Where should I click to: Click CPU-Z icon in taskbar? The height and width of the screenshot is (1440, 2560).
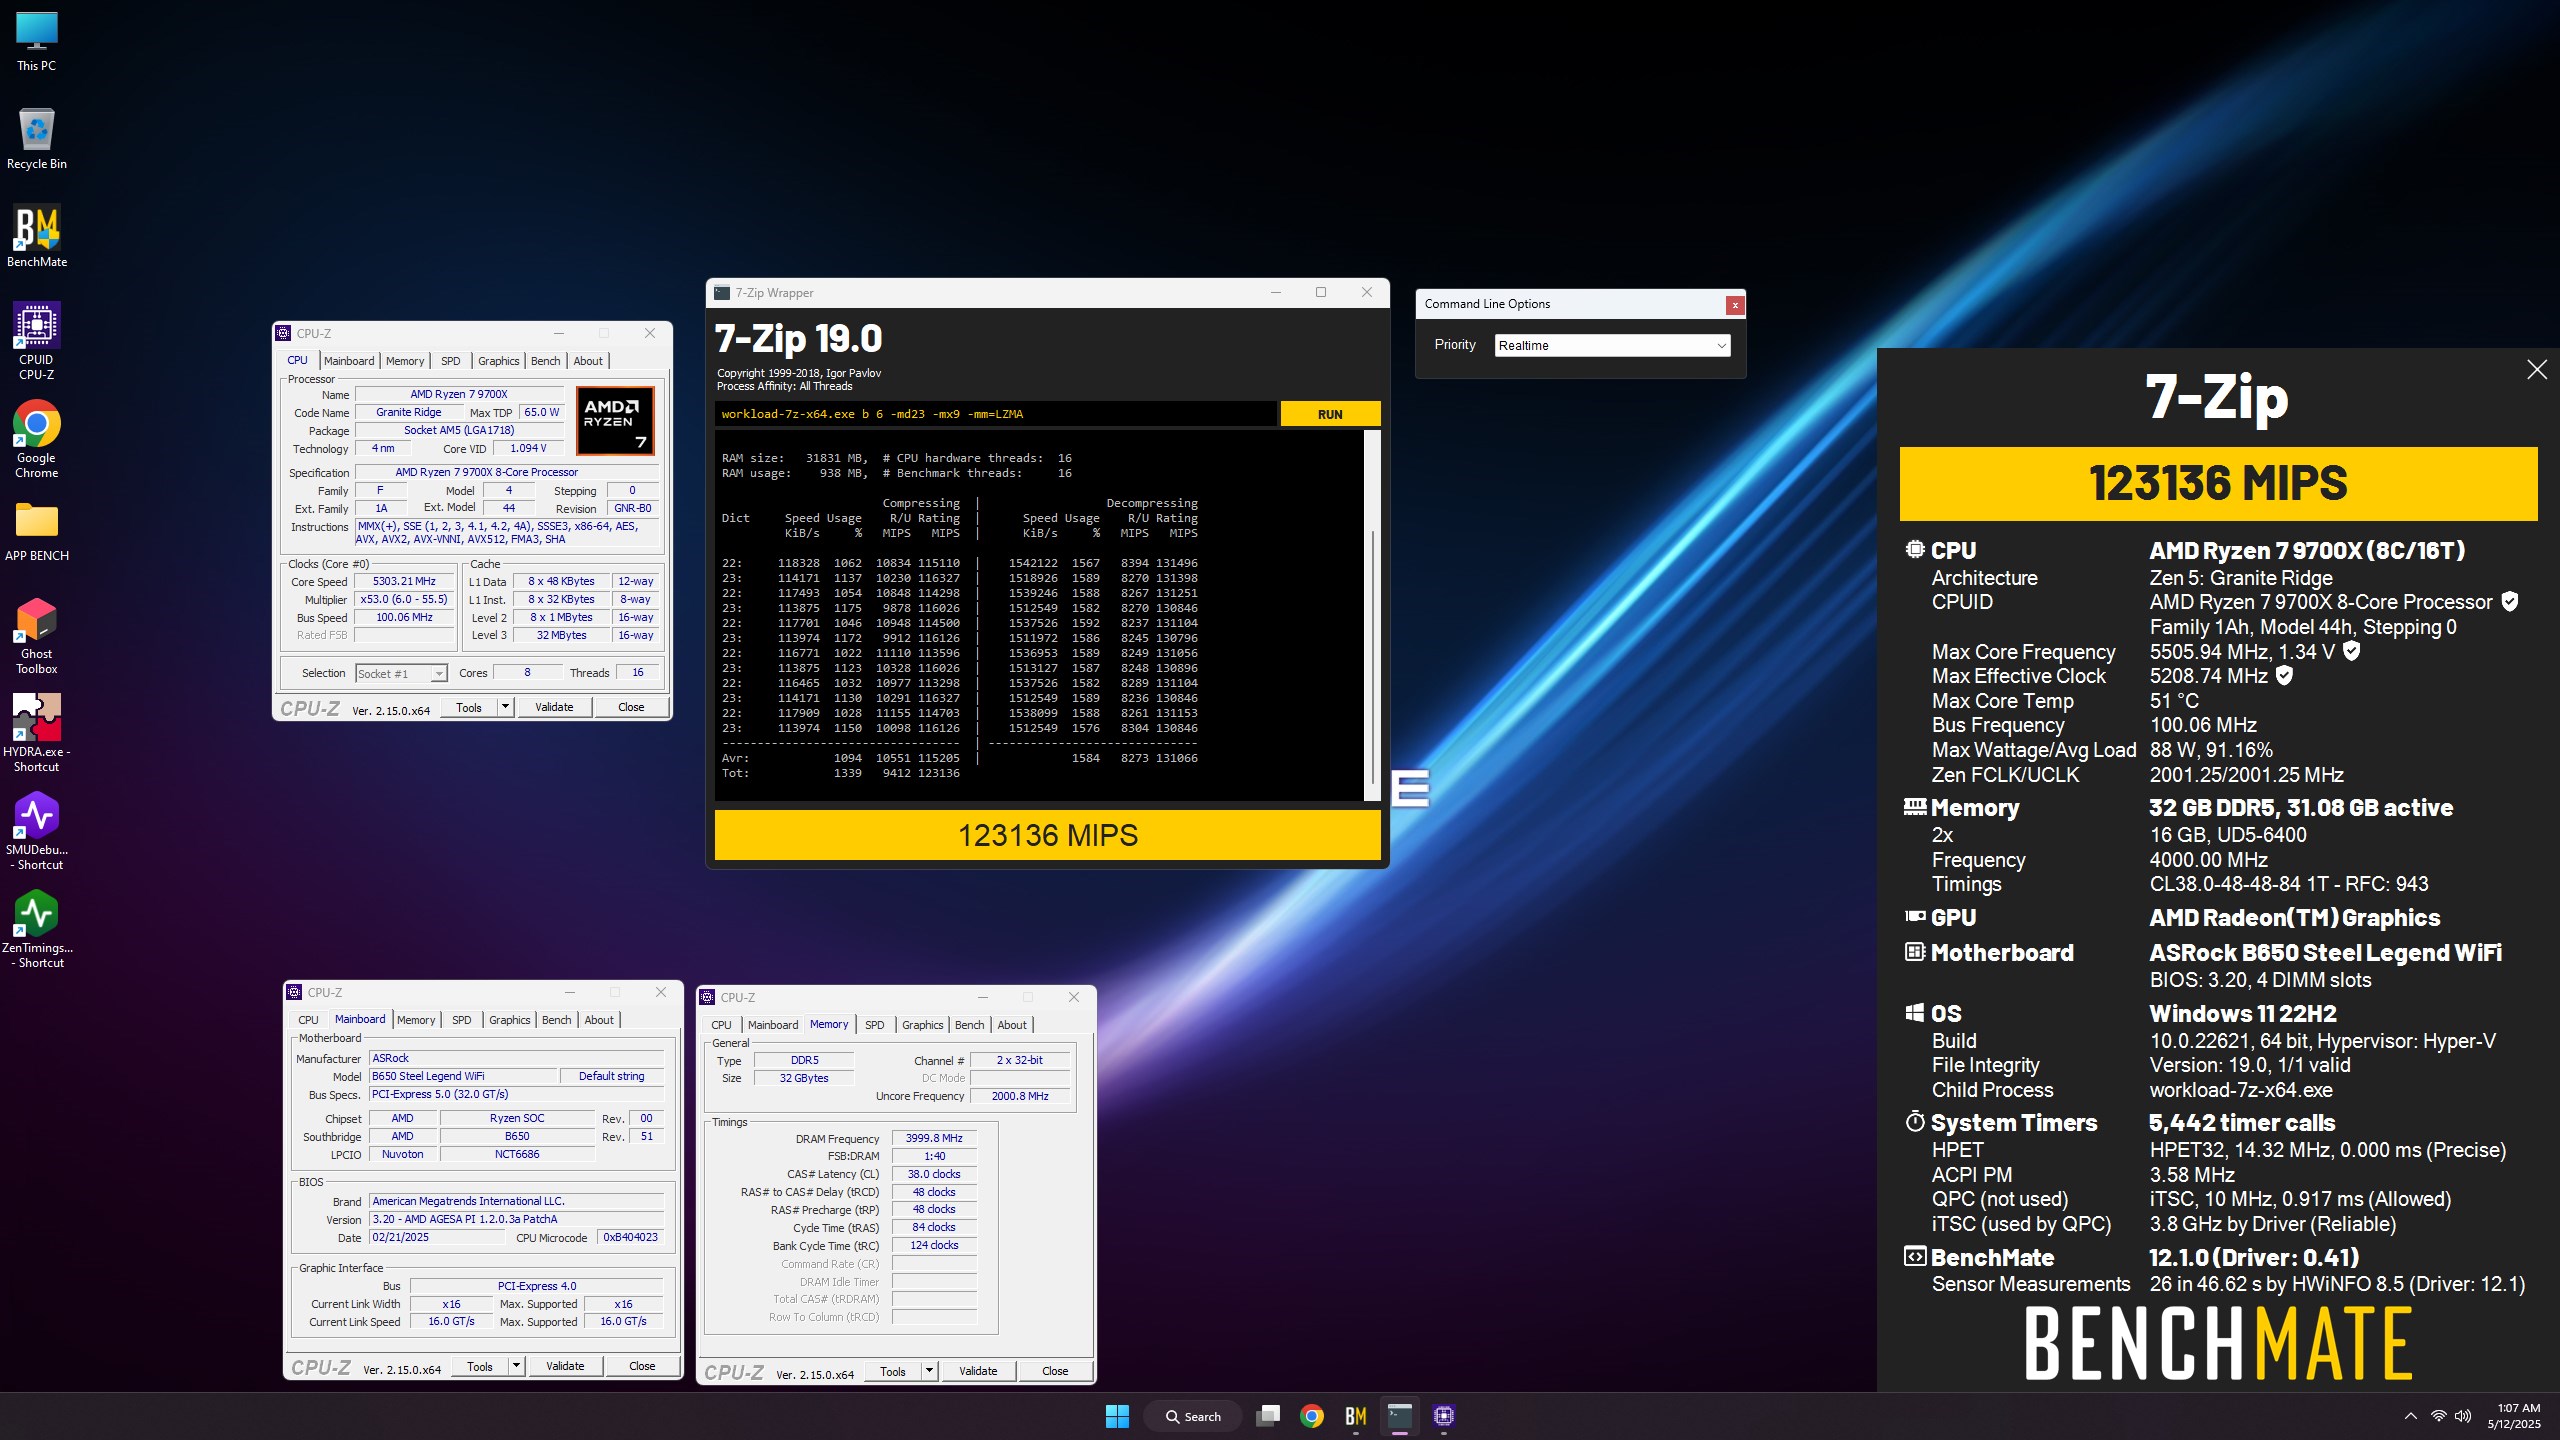coord(1444,1416)
